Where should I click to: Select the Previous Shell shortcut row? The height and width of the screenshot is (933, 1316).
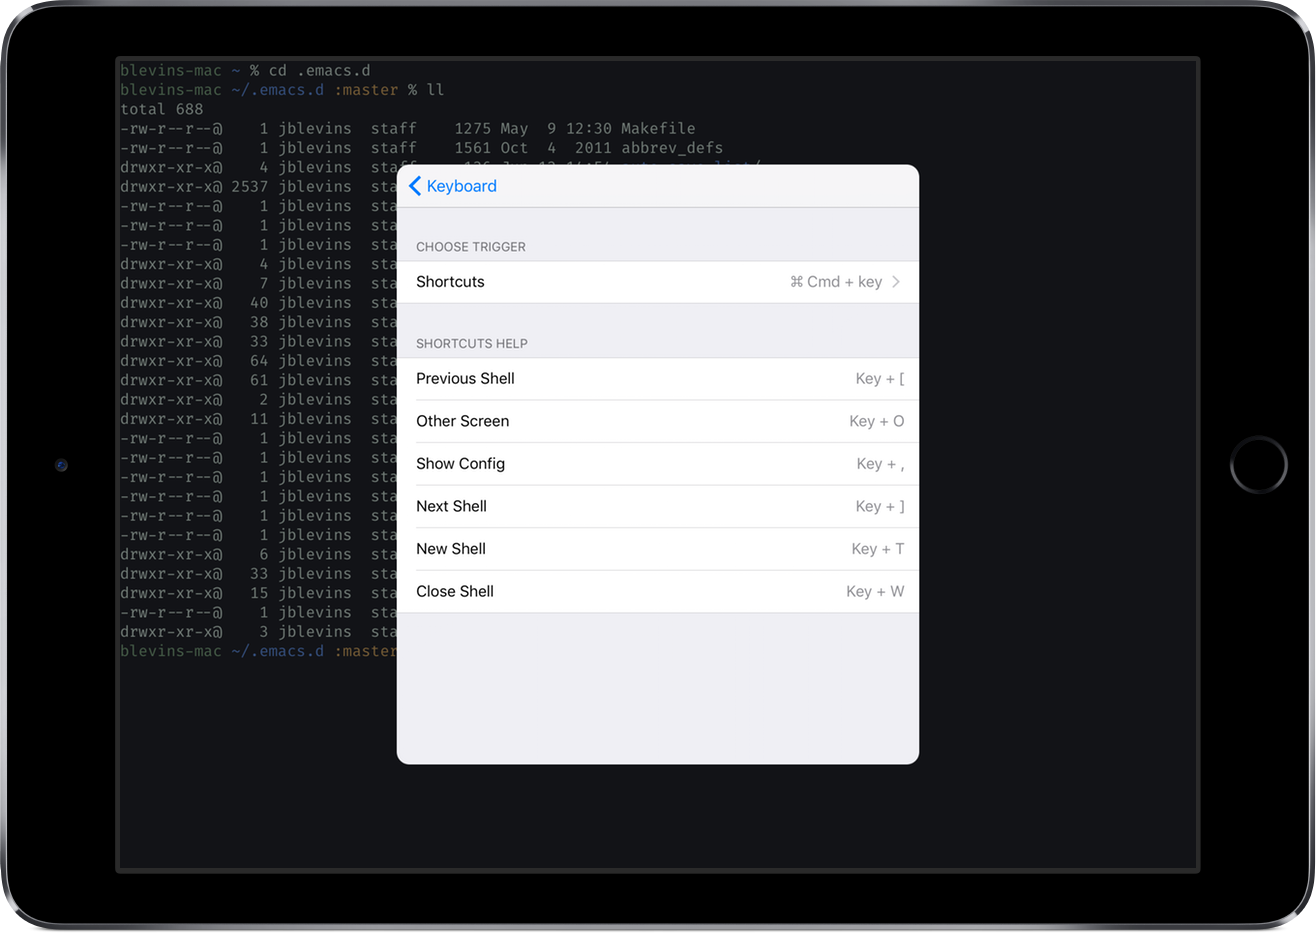tap(658, 379)
